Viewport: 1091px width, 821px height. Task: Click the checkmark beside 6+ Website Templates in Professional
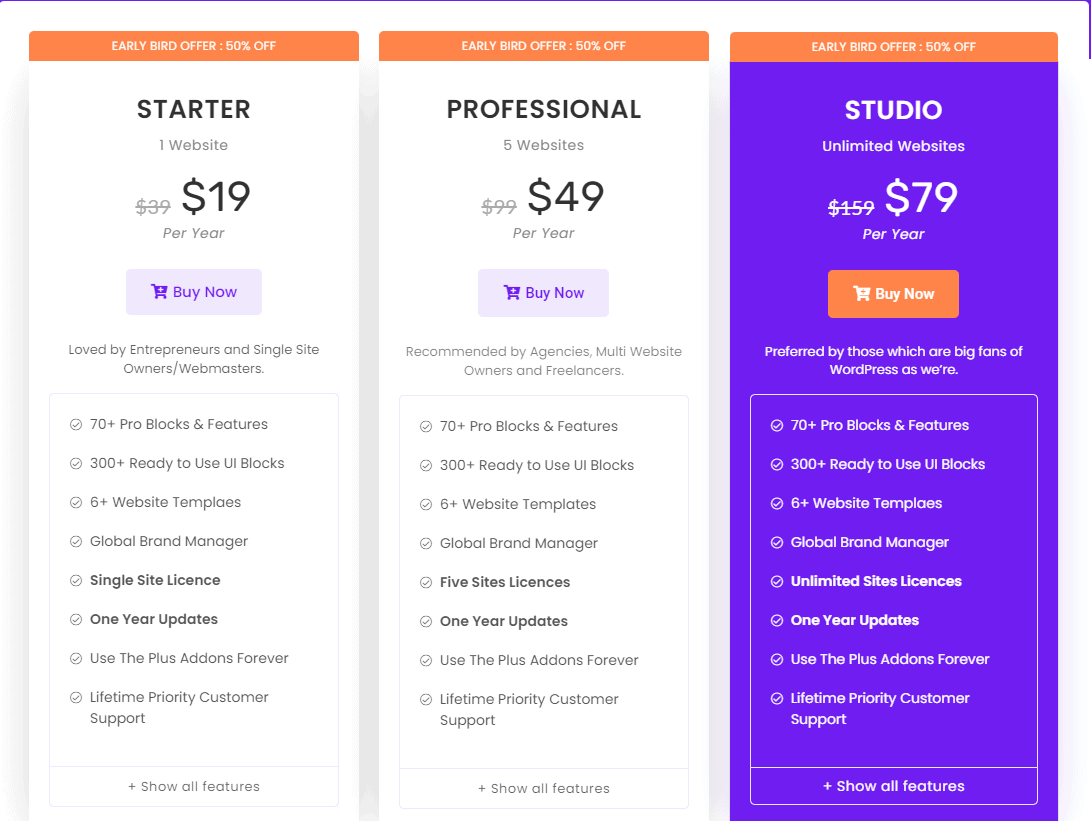[424, 504]
